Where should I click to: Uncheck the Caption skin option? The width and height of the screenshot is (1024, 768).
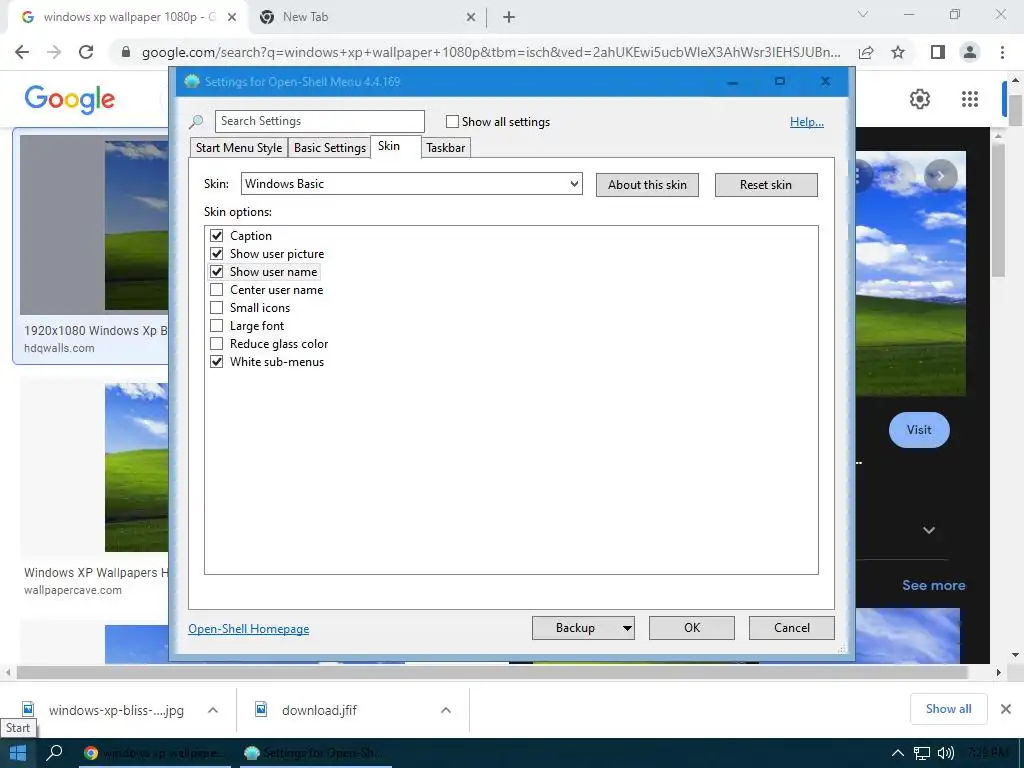[216, 235]
